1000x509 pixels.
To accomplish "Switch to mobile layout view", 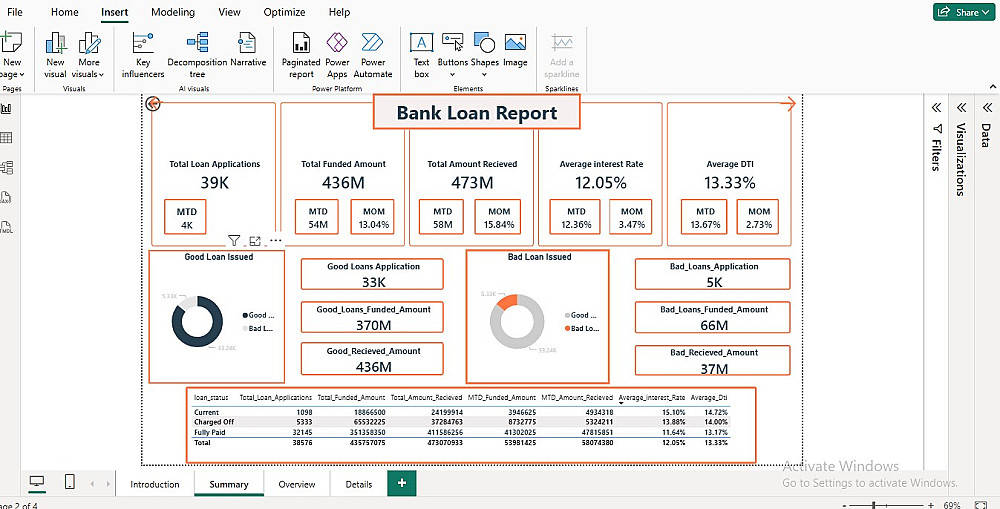I will coord(70,482).
